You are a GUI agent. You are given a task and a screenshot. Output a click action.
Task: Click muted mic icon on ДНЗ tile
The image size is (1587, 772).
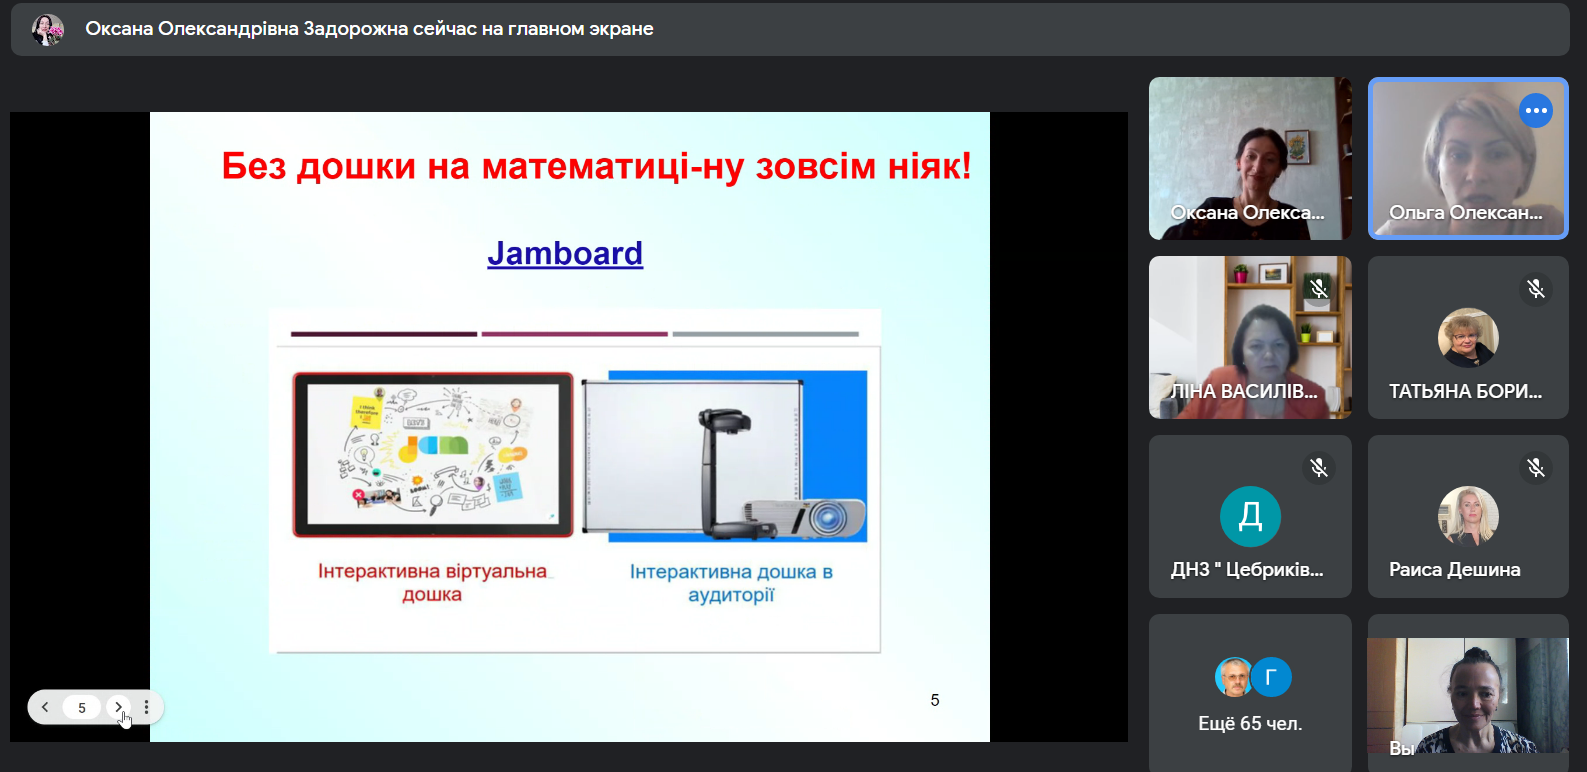(x=1319, y=468)
